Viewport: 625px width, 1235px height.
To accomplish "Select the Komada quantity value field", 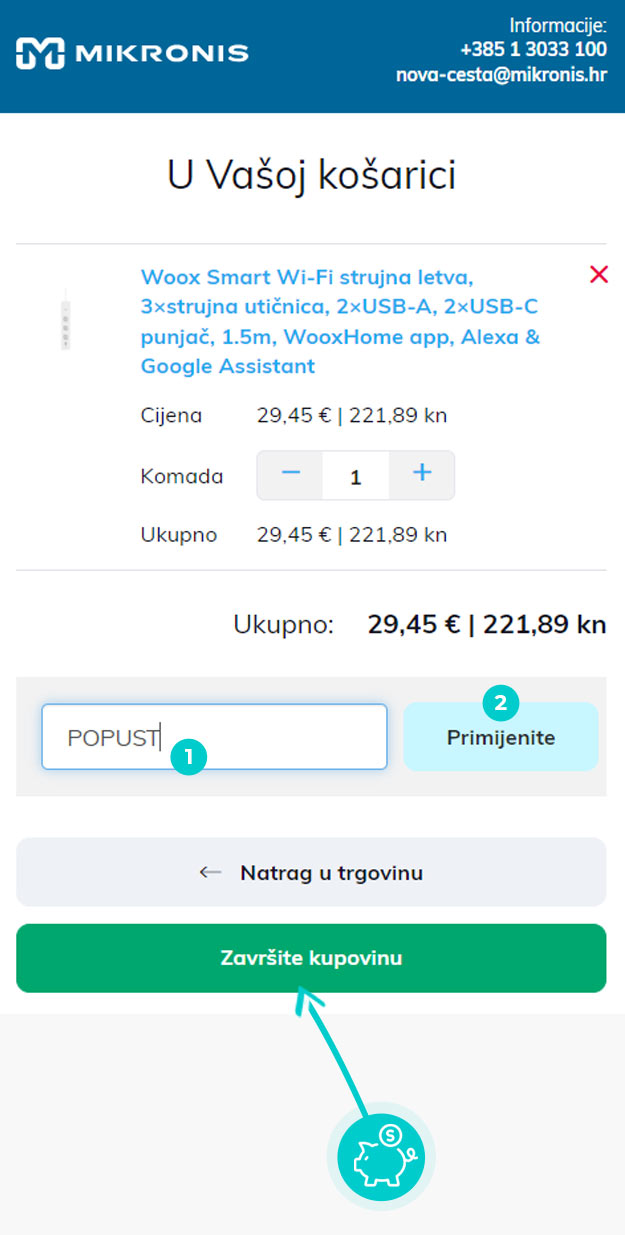I will point(356,476).
